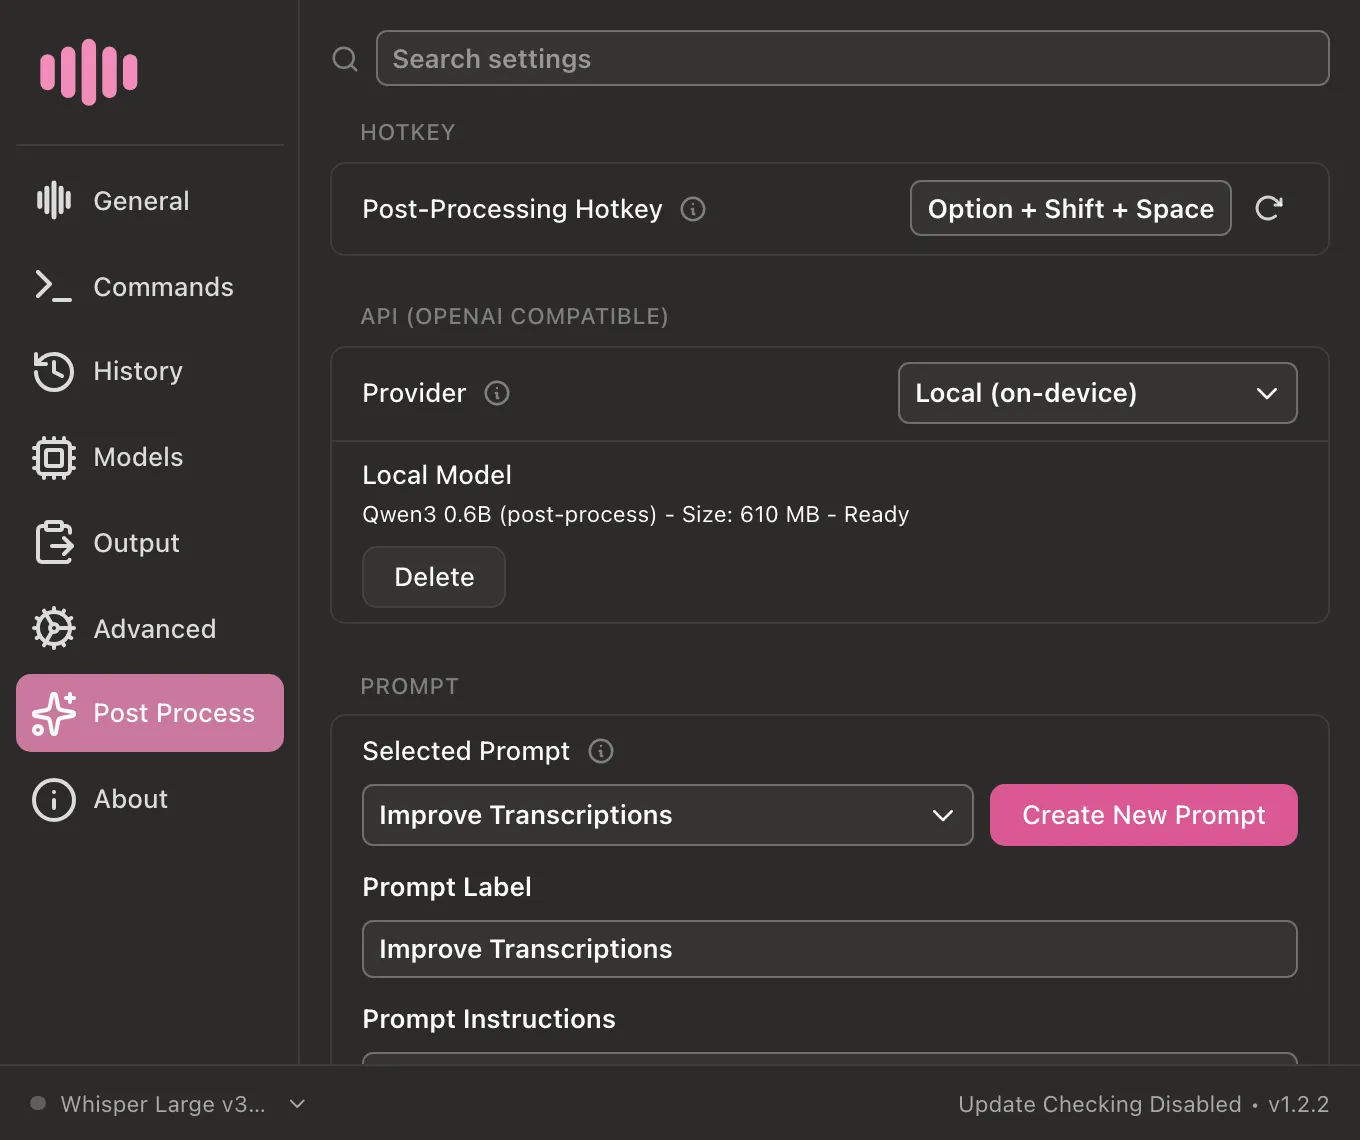Image resolution: width=1360 pixels, height=1140 pixels.
Task: Open the Commands settings tab
Action: click(x=150, y=287)
